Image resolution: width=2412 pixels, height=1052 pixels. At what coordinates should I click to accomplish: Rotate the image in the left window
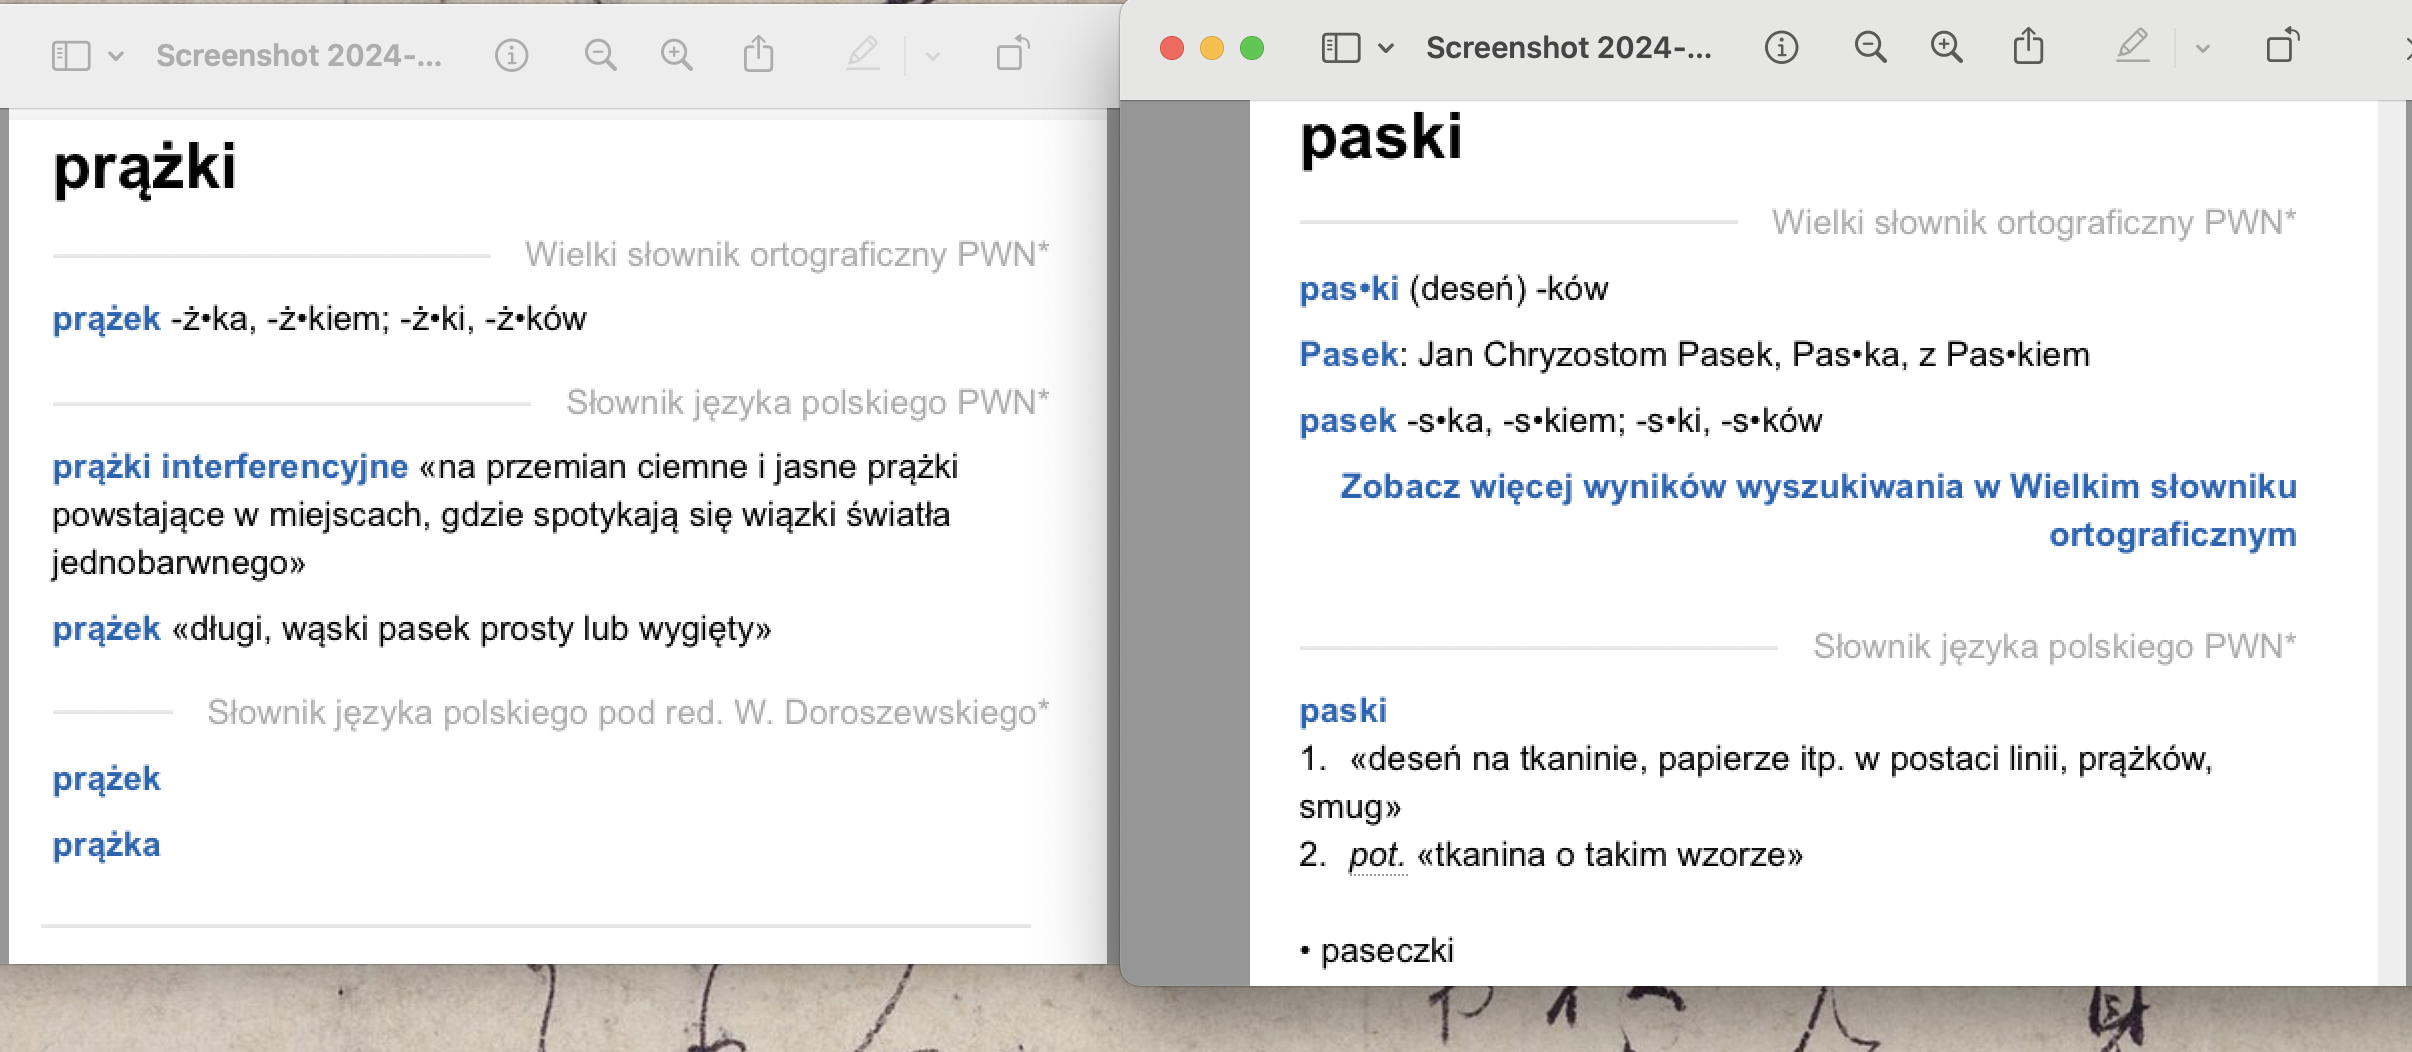(x=1013, y=54)
